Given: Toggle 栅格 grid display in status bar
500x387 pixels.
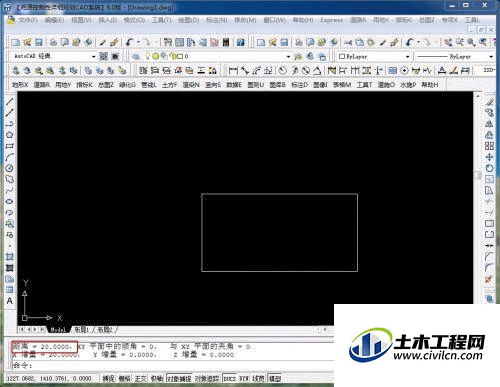Looking at the screenshot, I should [x=124, y=378].
